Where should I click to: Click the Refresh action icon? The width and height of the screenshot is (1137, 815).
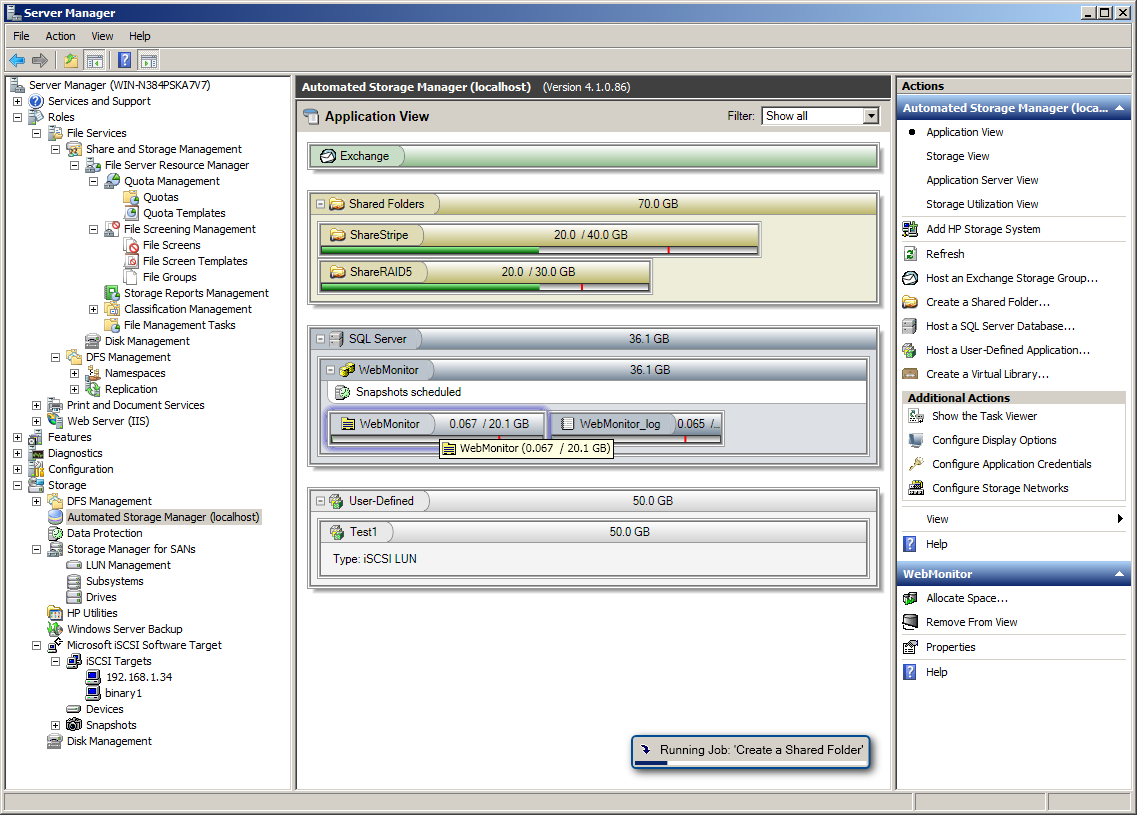click(910, 254)
